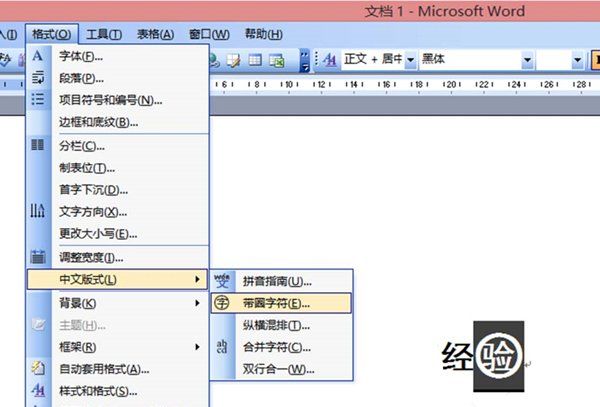Select Bullets and Numbering (项目符号和编号)
600x407 pixels.
(x=118, y=100)
